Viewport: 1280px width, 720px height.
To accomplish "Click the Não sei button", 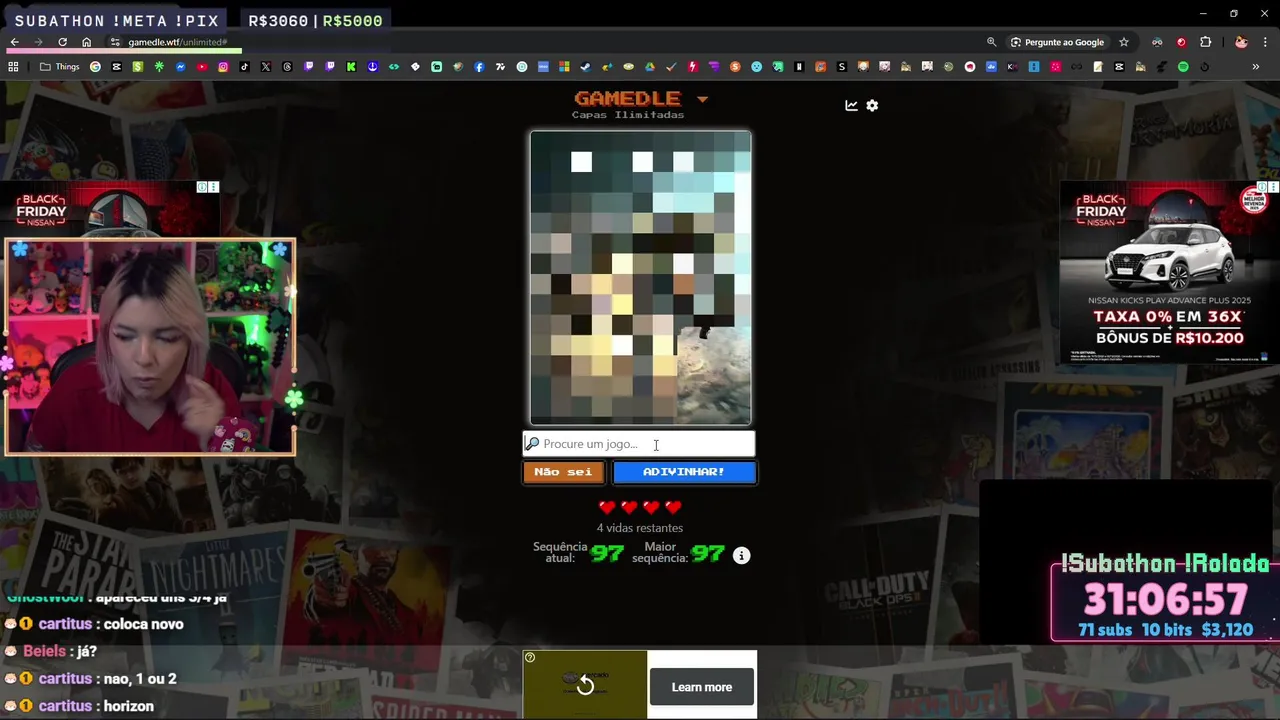I will tap(563, 472).
